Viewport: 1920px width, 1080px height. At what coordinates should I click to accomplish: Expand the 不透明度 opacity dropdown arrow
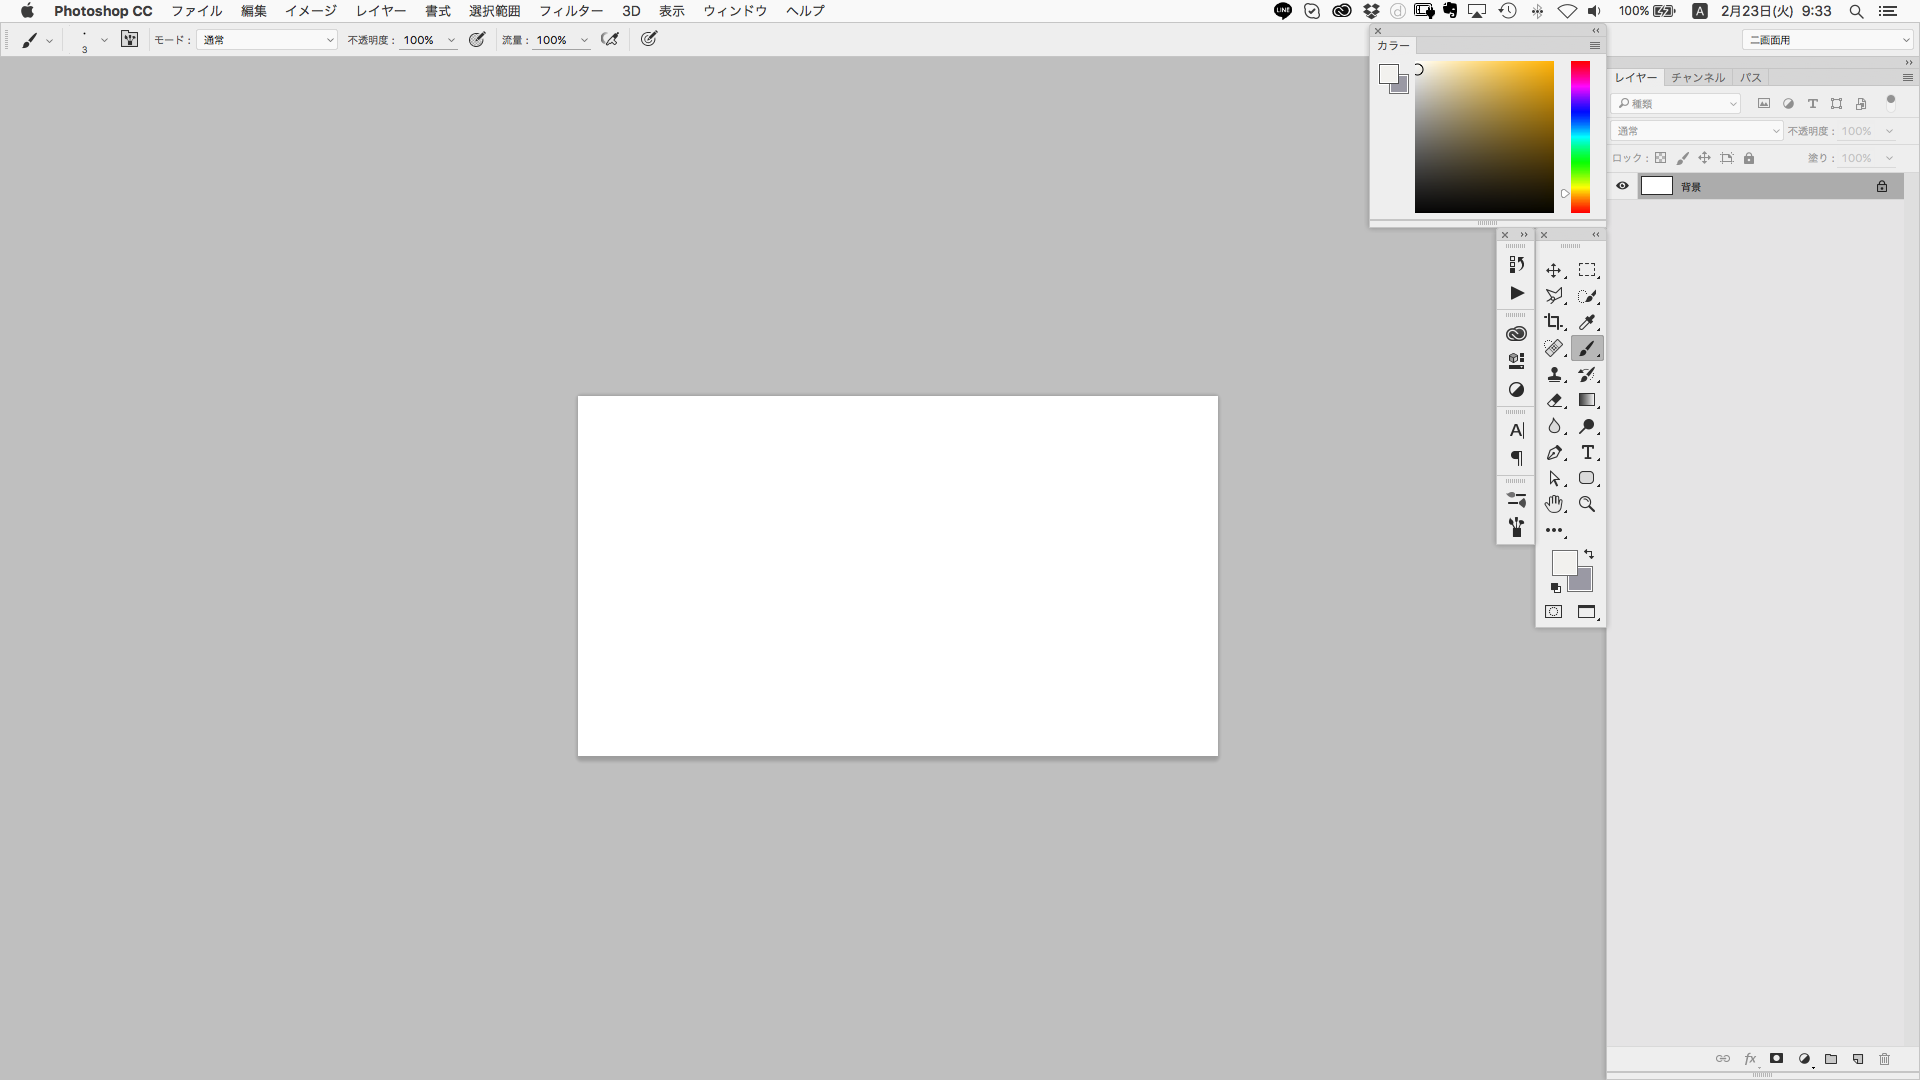coord(451,41)
